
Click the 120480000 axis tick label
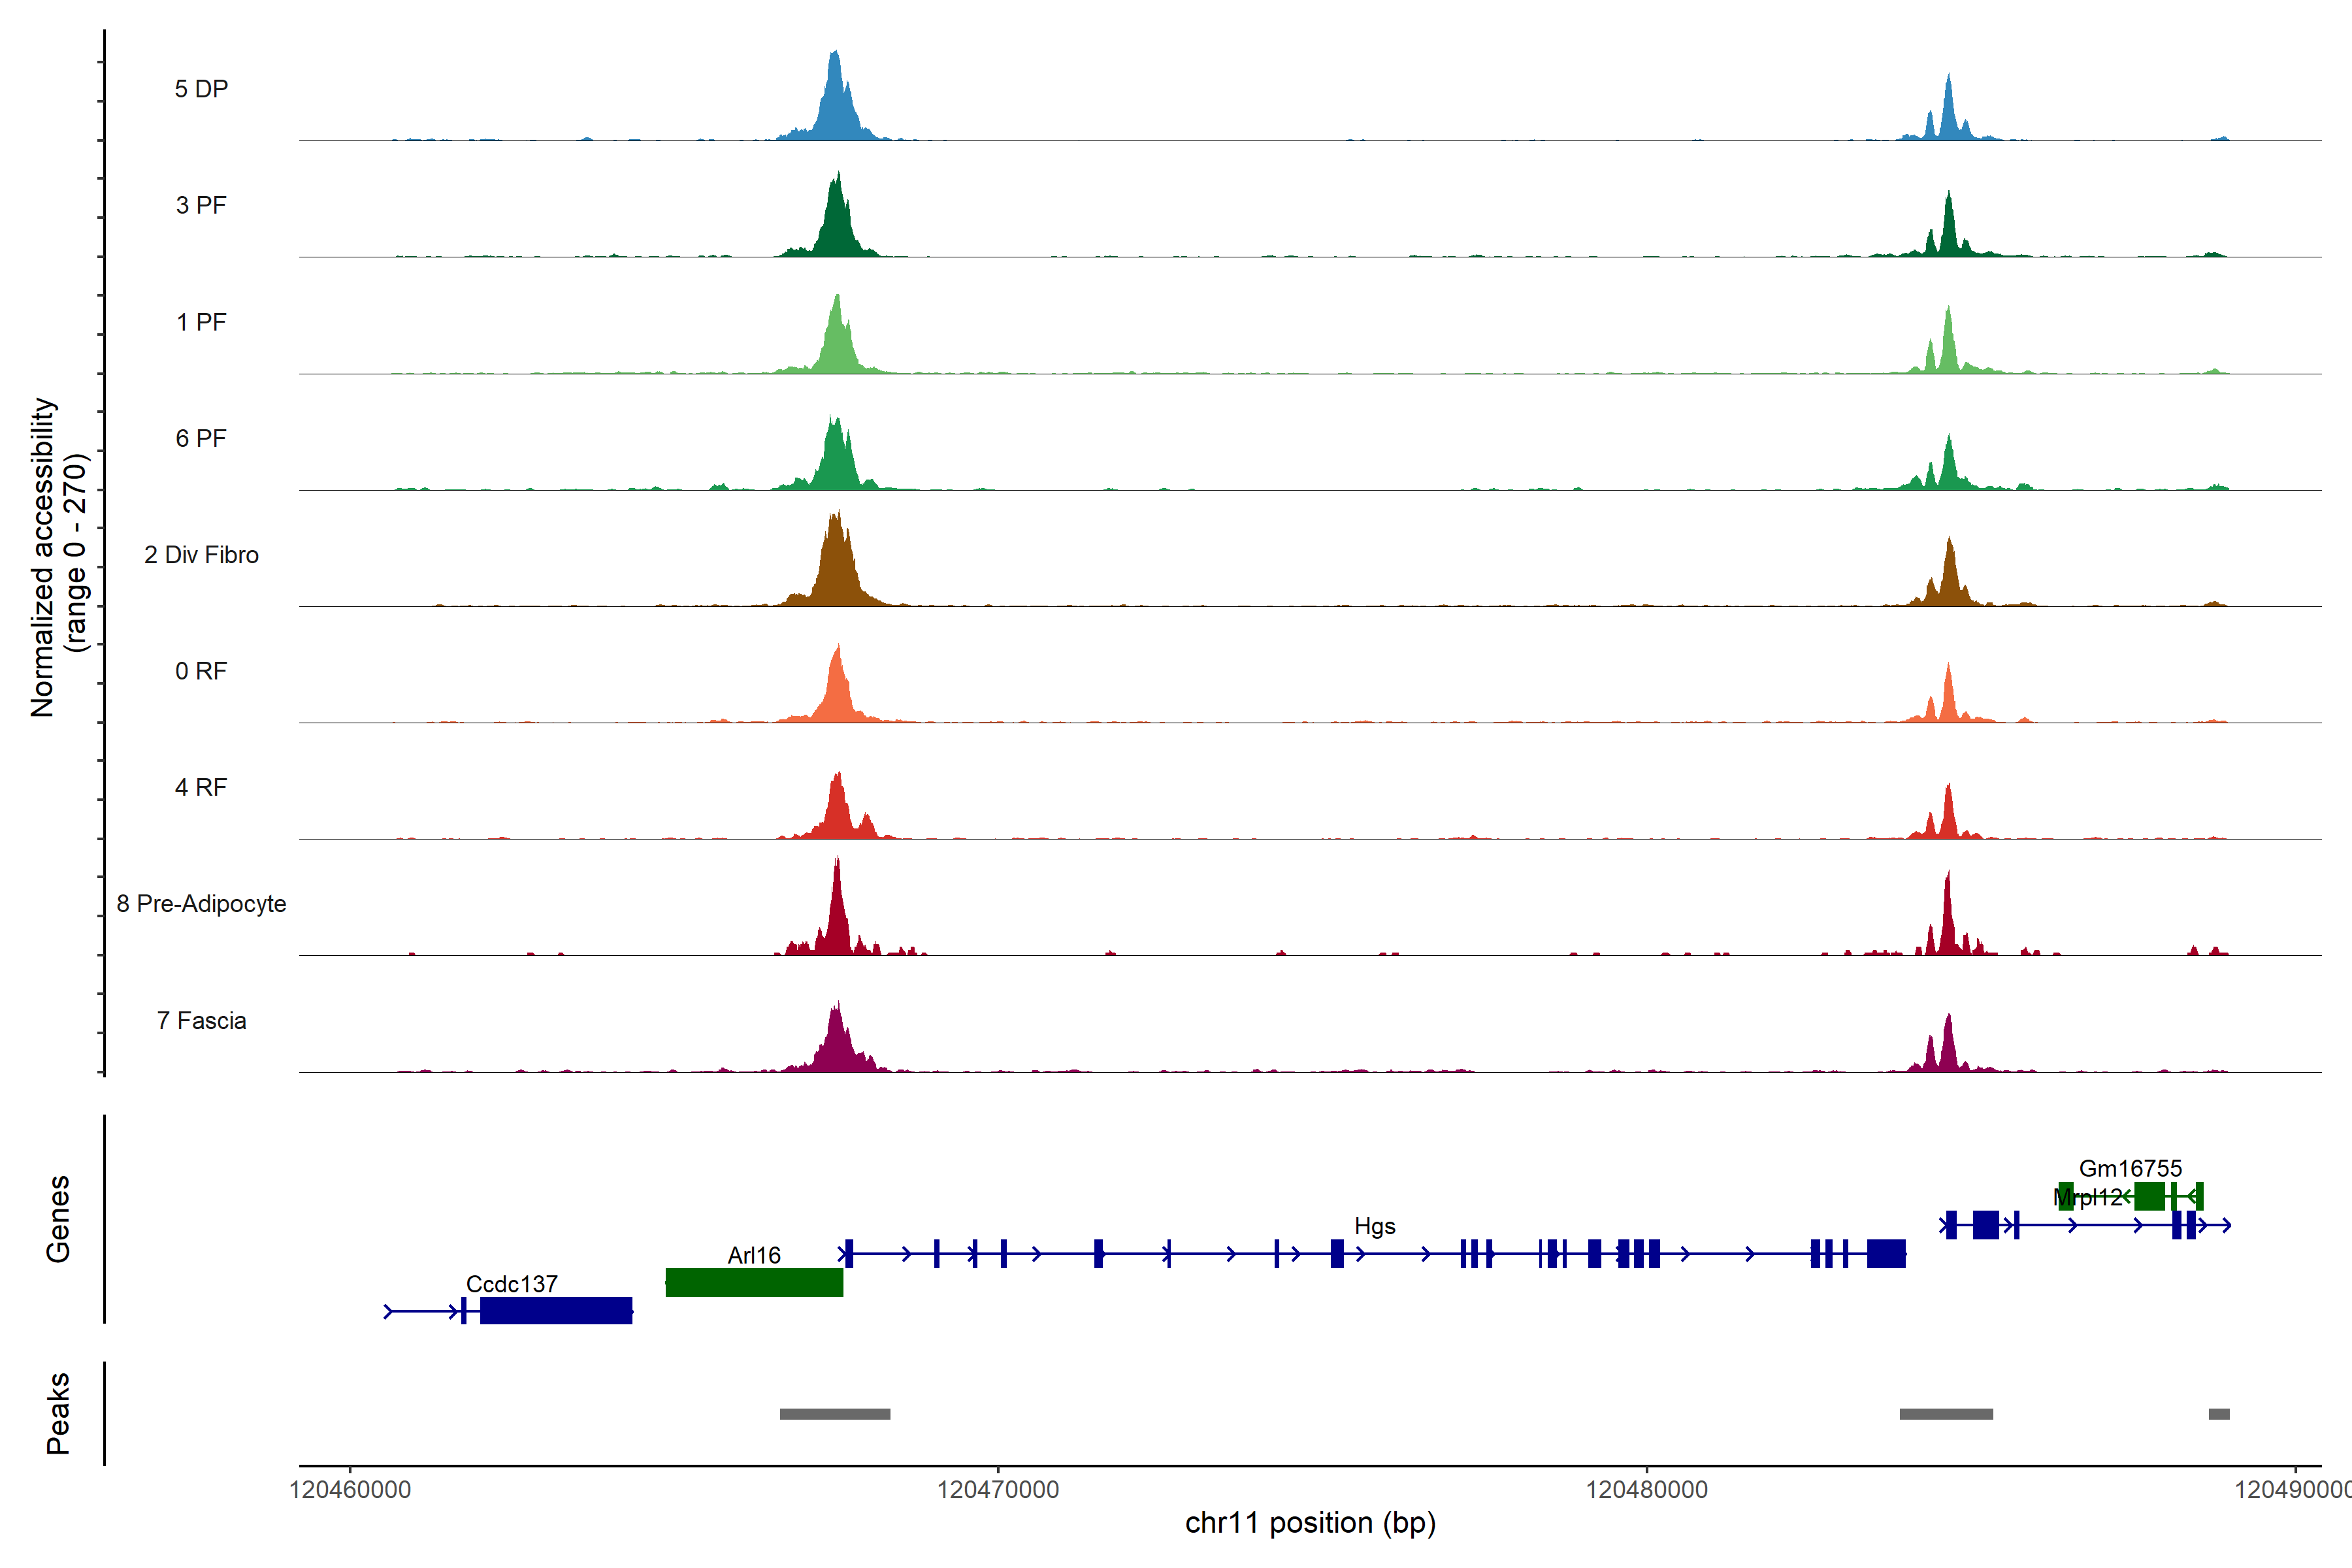point(1646,1490)
